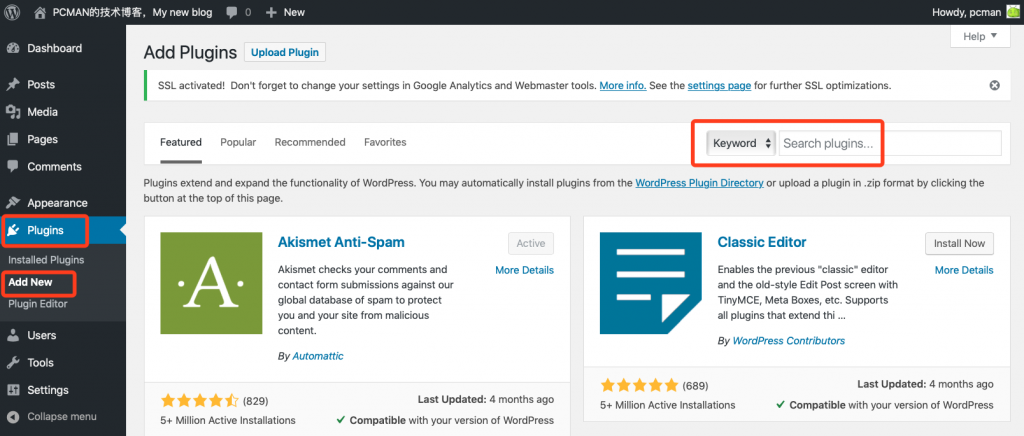
Task: Open Installed Plugins submenu item
Action: click(46, 260)
